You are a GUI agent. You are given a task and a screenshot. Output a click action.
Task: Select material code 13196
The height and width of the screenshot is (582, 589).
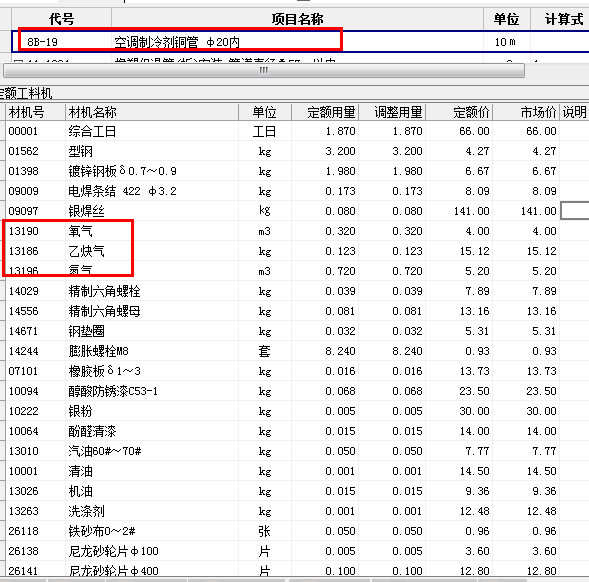point(23,271)
